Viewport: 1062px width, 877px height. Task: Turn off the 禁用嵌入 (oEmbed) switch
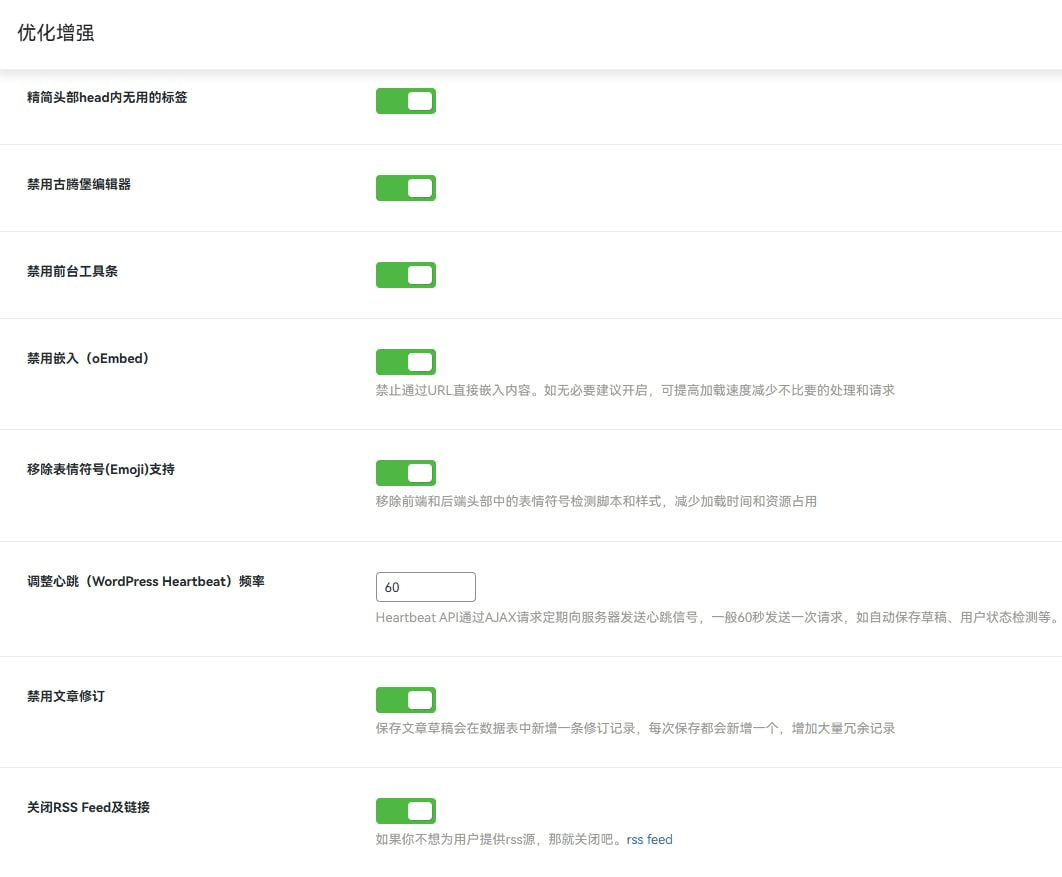click(405, 362)
